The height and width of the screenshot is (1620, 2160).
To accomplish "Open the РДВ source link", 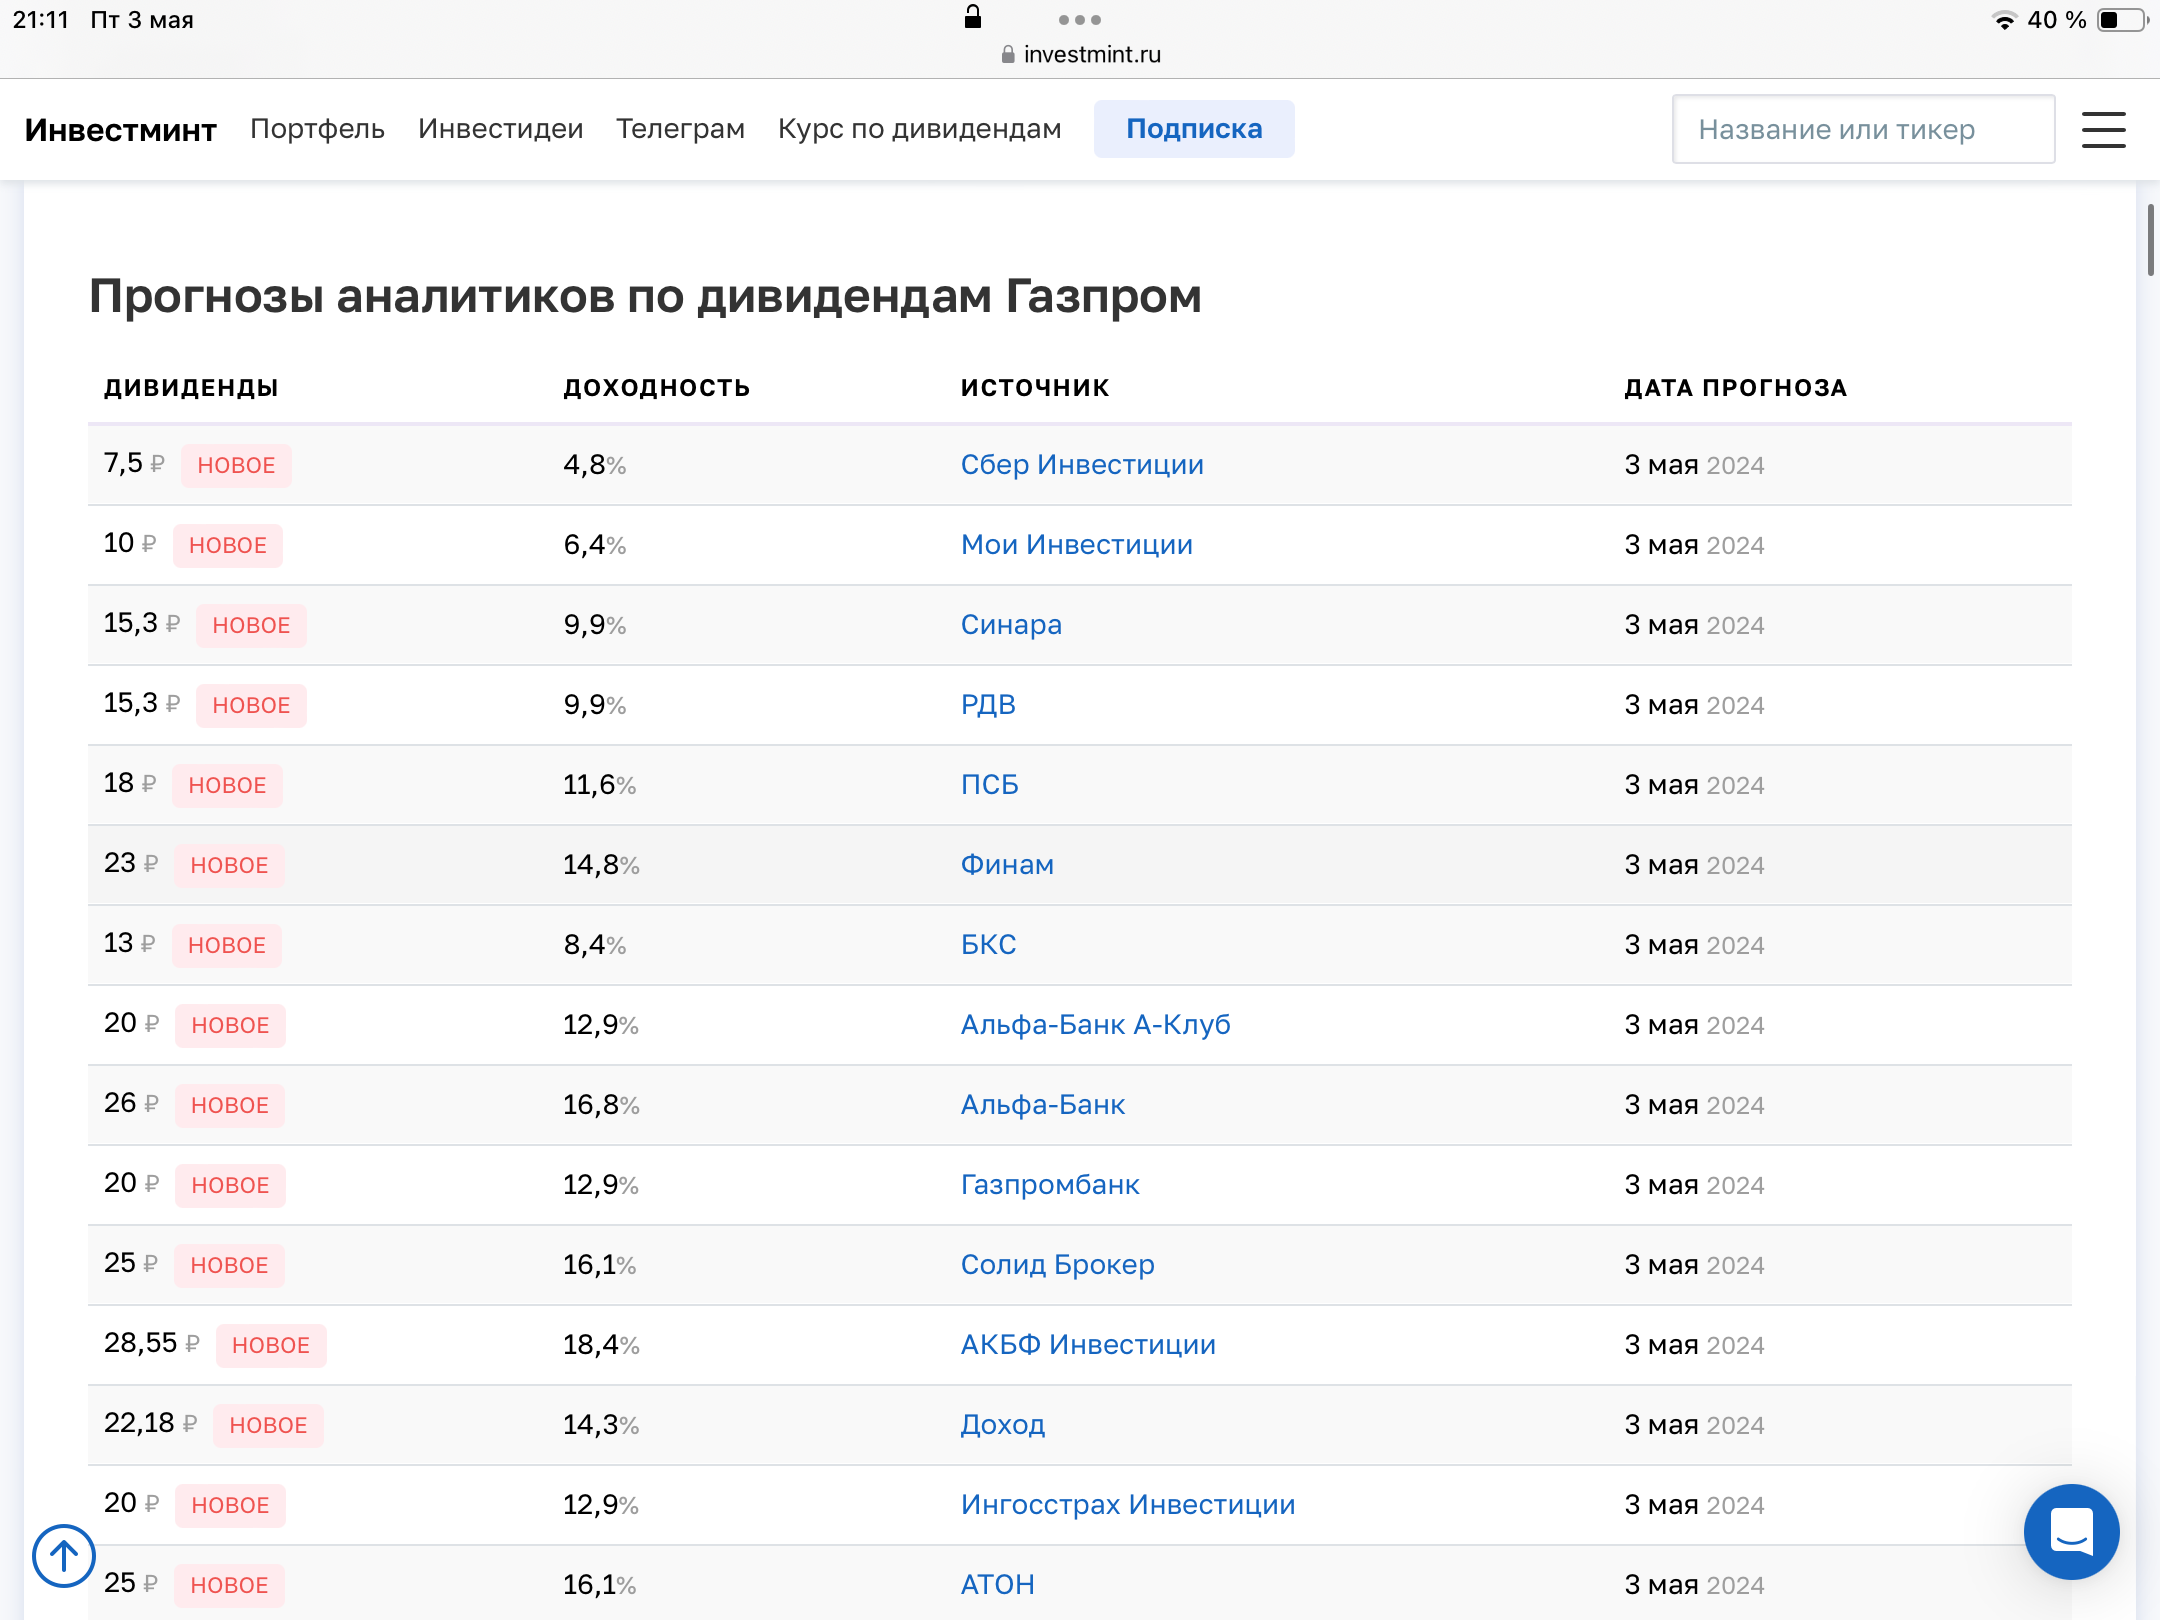I will click(x=988, y=705).
